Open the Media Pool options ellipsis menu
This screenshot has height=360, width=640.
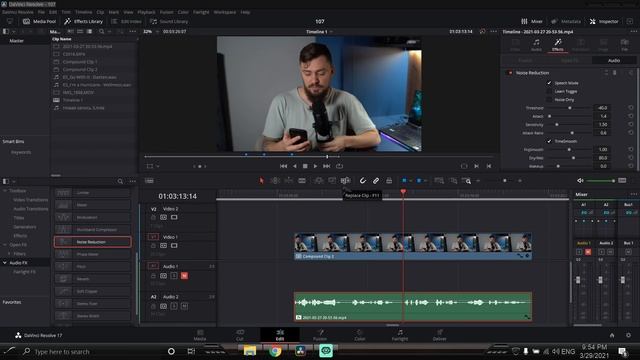coord(133,31)
